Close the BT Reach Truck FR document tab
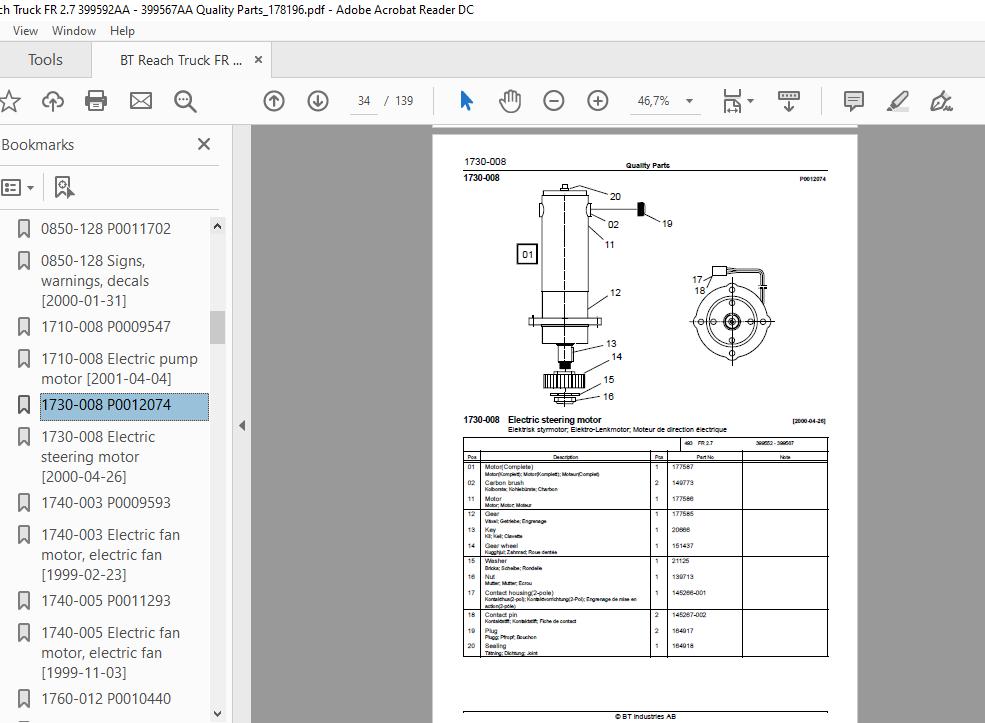The height and width of the screenshot is (723, 985). (258, 60)
